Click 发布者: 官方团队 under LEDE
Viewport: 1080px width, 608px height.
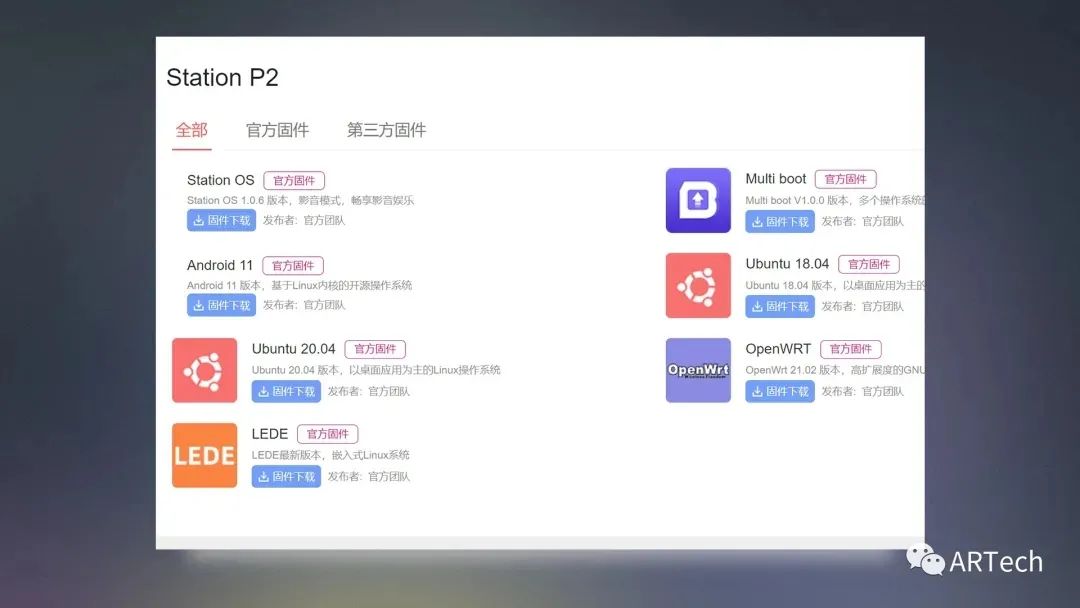tap(368, 476)
